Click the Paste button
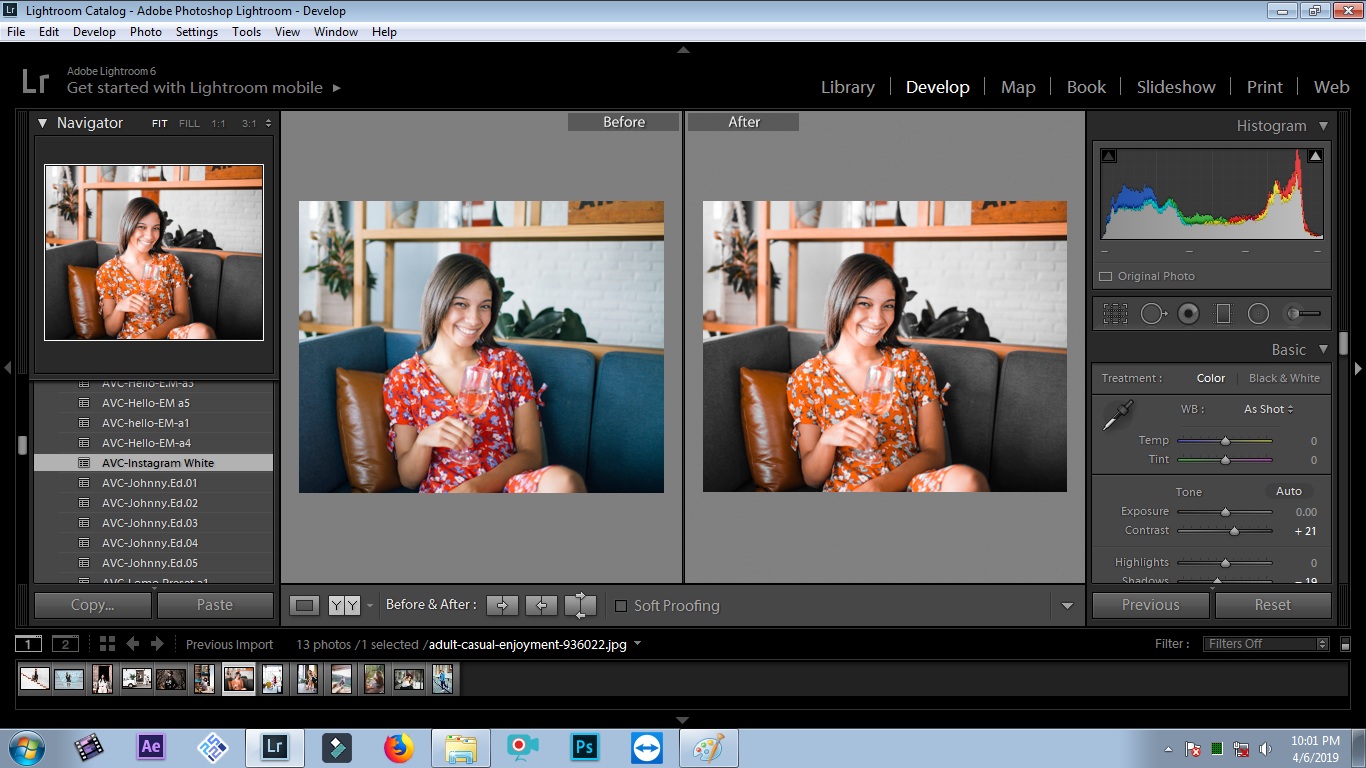 [215, 605]
